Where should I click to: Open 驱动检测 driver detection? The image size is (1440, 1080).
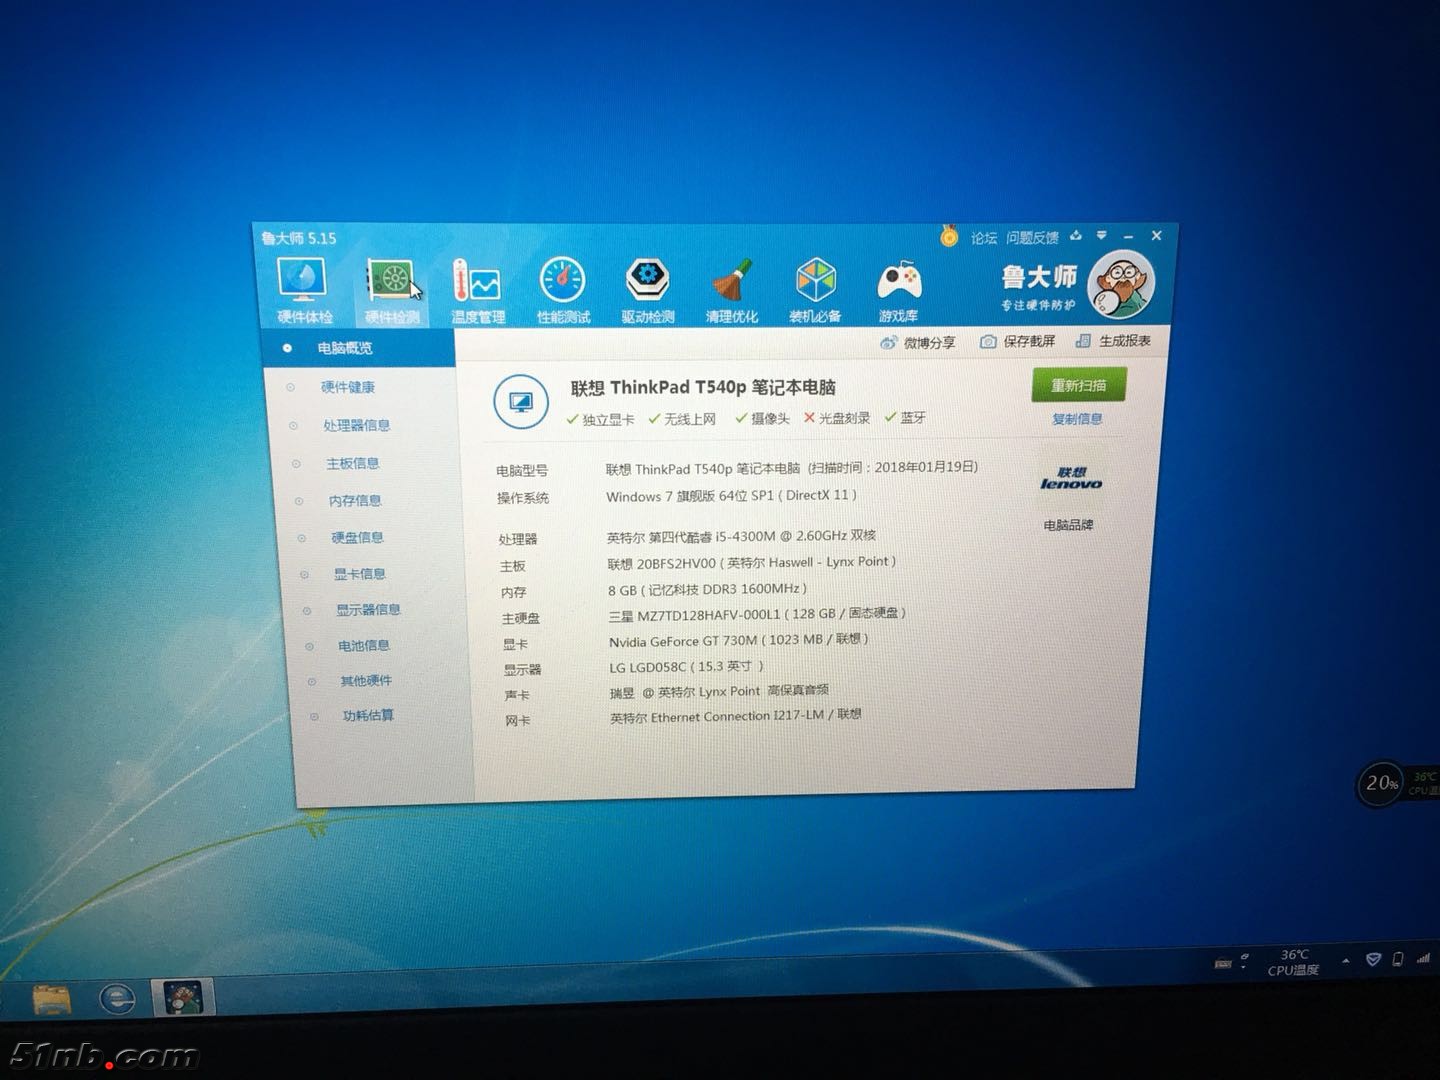point(647,289)
